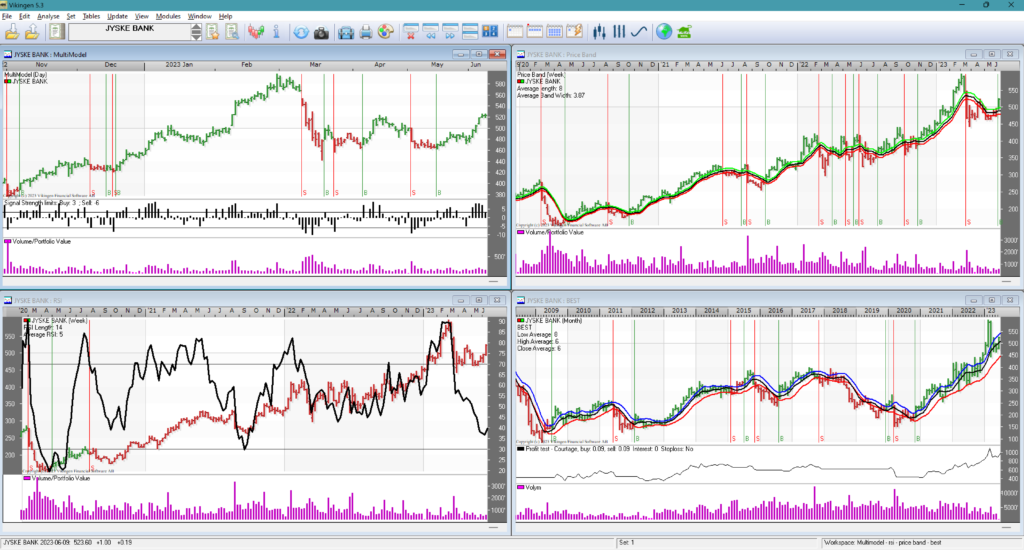Click the single-day calendar icon
Viewport: 1024px width, 550px height.
point(515,31)
